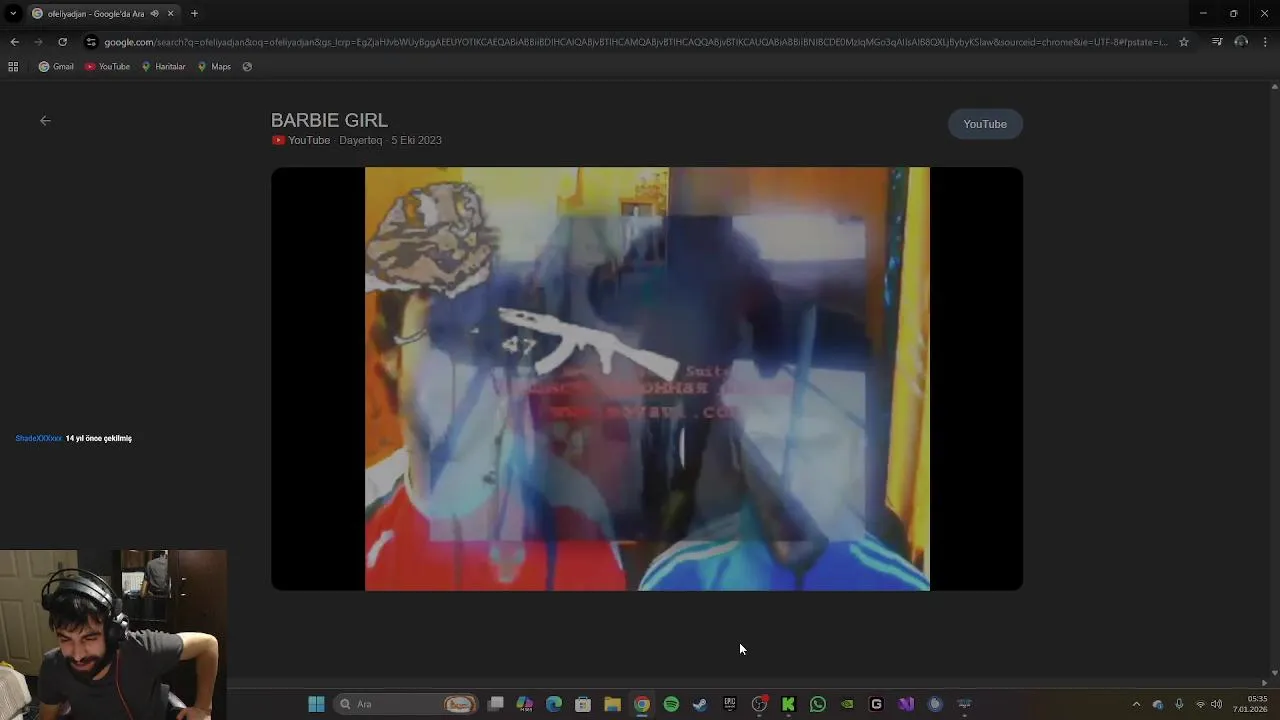The image size is (1280, 720).
Task: Open Task View from taskbar
Action: 495,704
